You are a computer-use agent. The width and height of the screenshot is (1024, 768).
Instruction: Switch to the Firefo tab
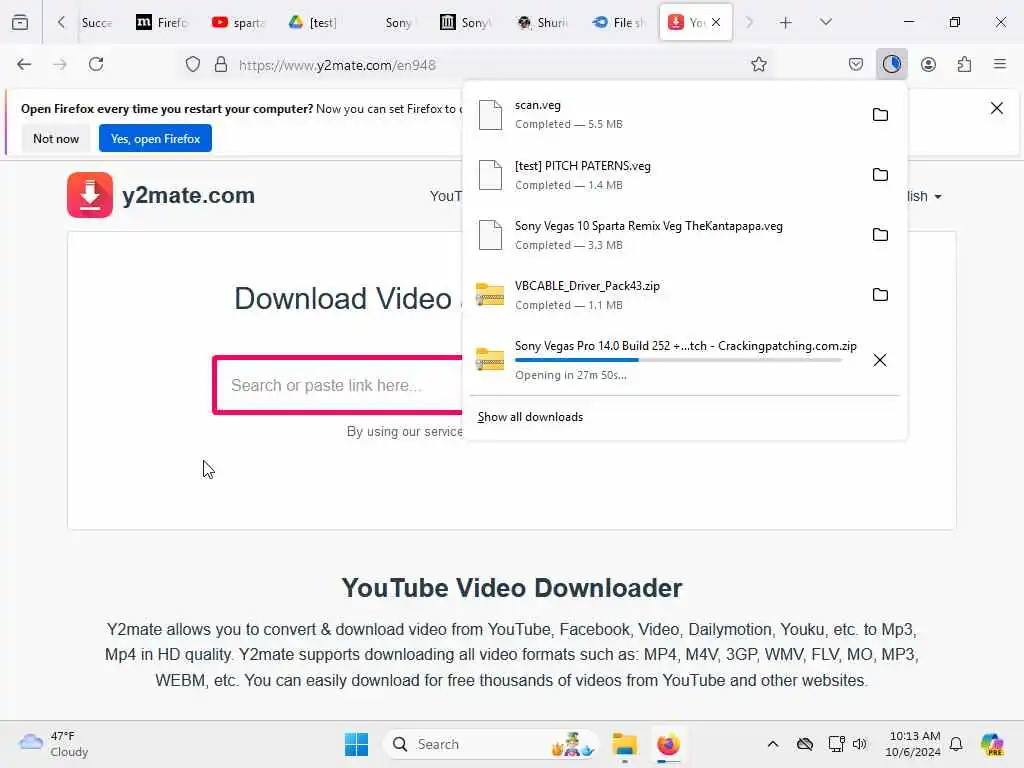coord(162,23)
